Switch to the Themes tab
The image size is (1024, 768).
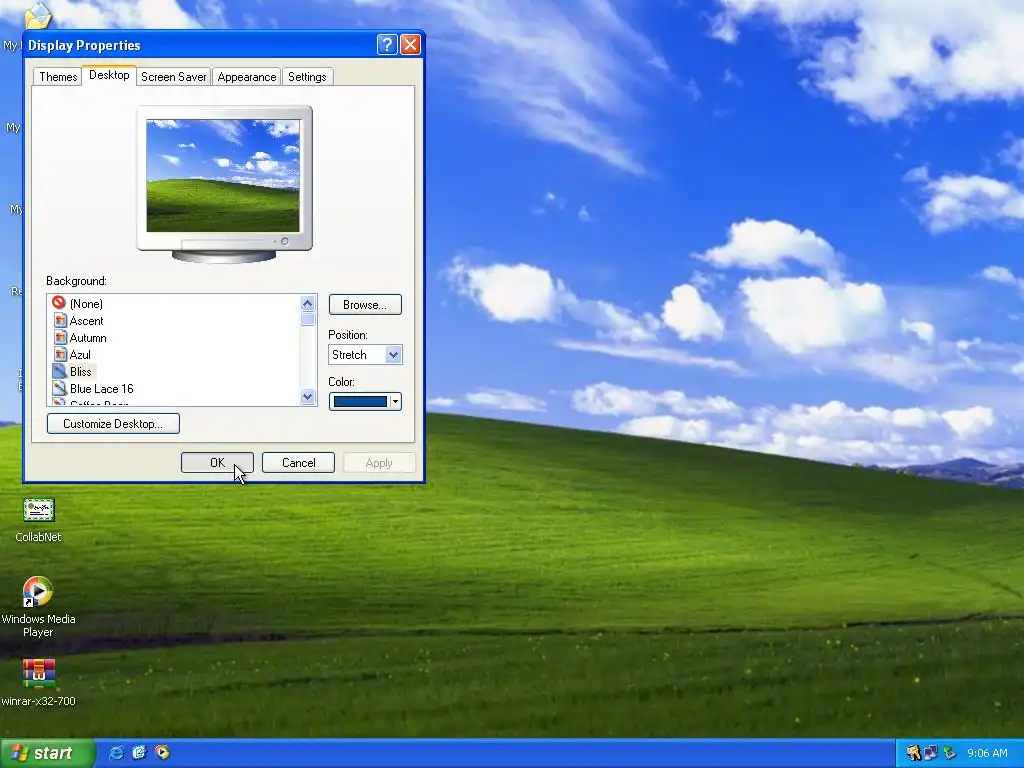tap(58, 76)
